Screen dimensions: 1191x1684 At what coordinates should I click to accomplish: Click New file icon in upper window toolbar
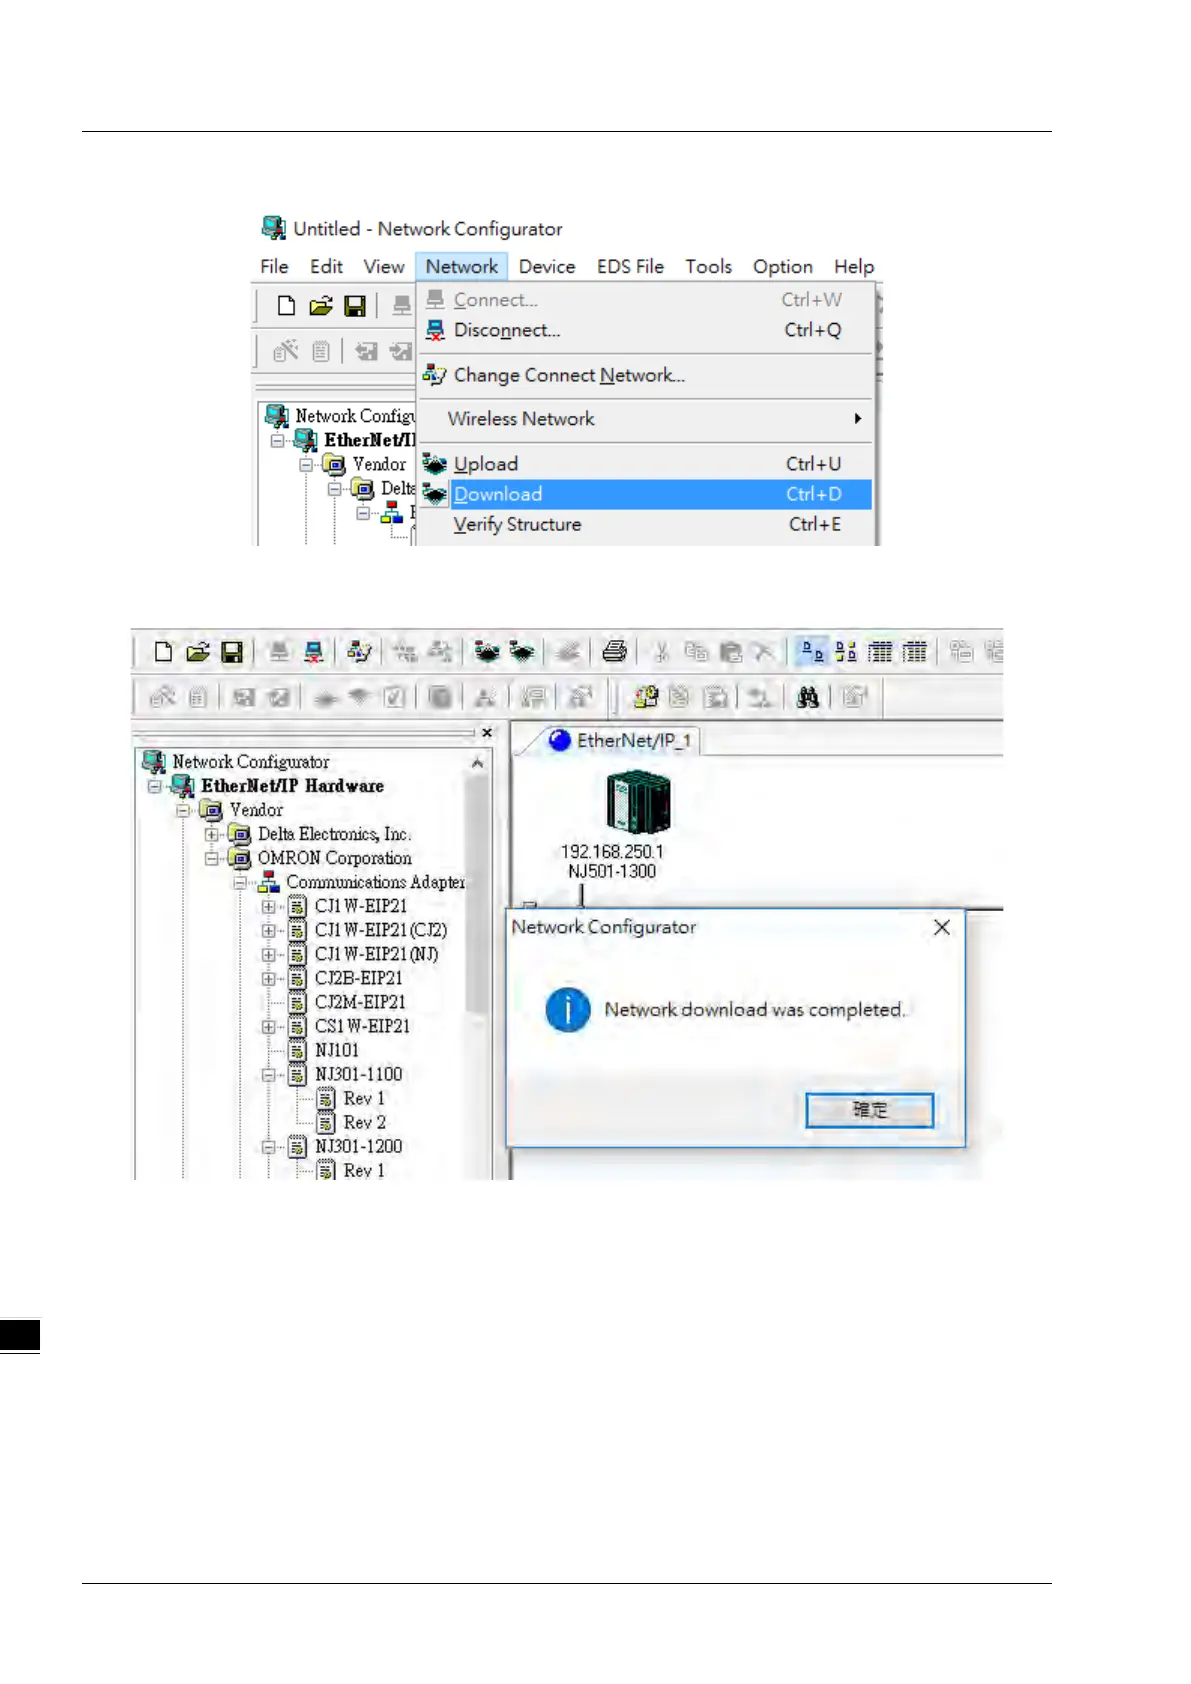coord(286,306)
